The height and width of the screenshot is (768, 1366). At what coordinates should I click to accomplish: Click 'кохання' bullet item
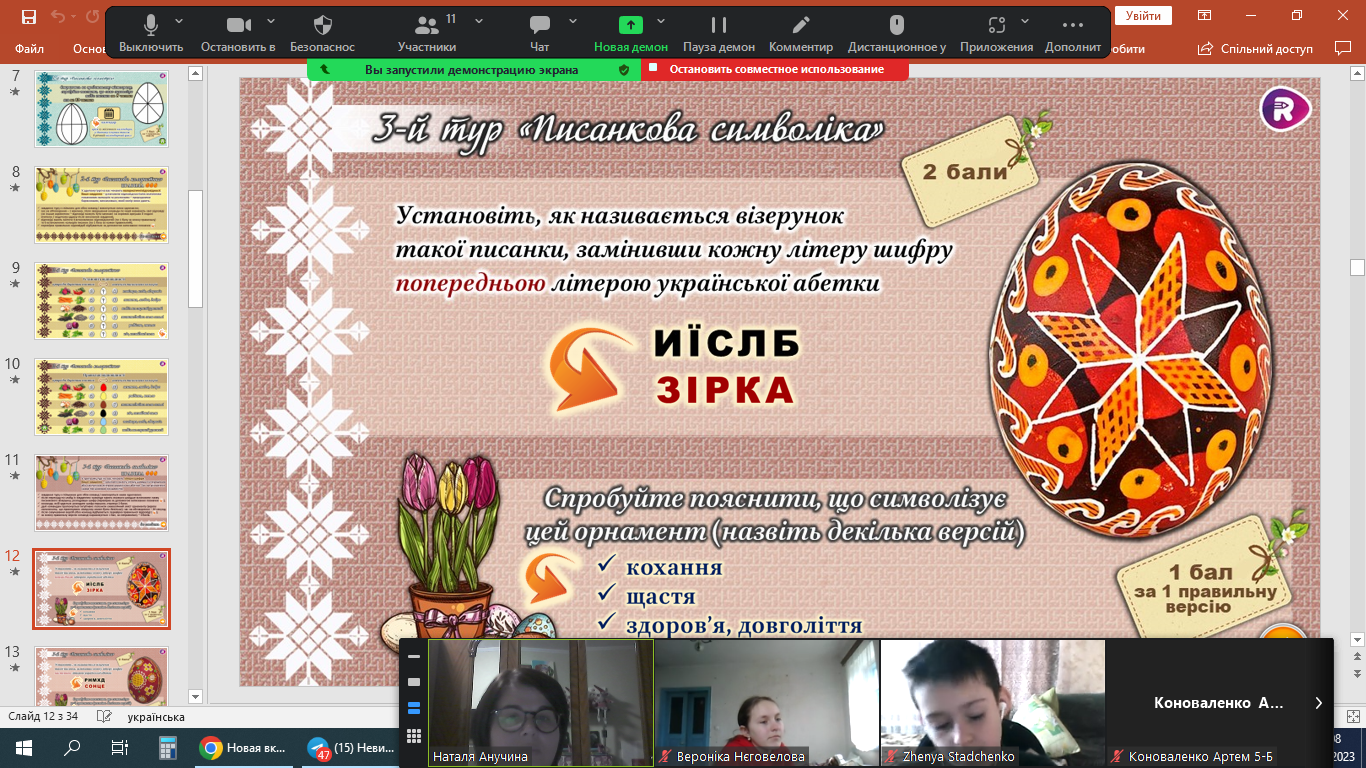(674, 568)
